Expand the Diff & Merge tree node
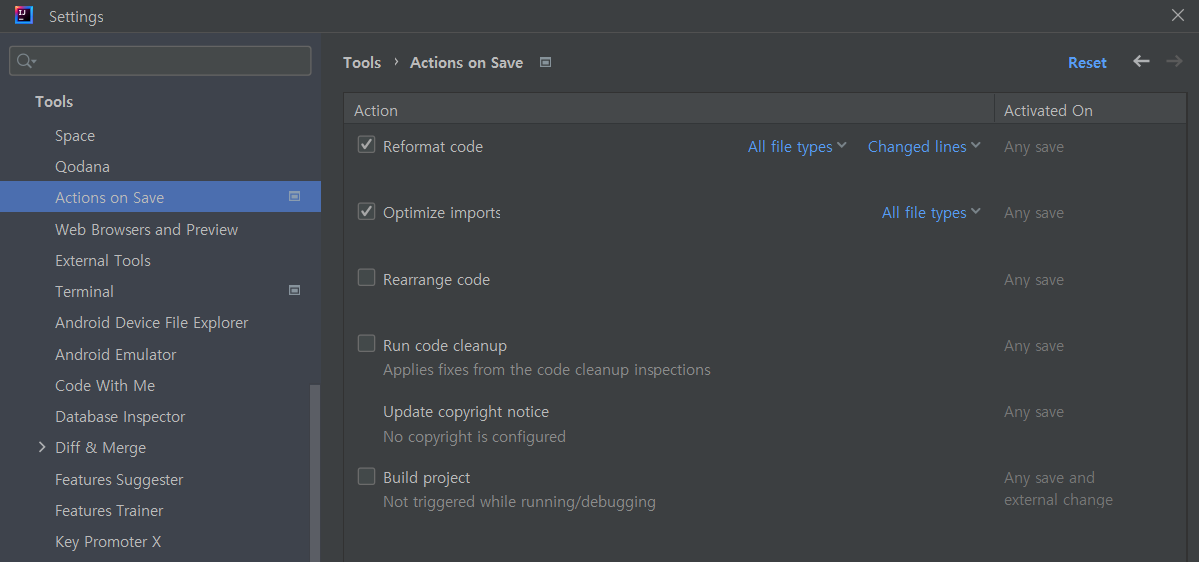Screen dimensions: 1199x562 click(42, 447)
